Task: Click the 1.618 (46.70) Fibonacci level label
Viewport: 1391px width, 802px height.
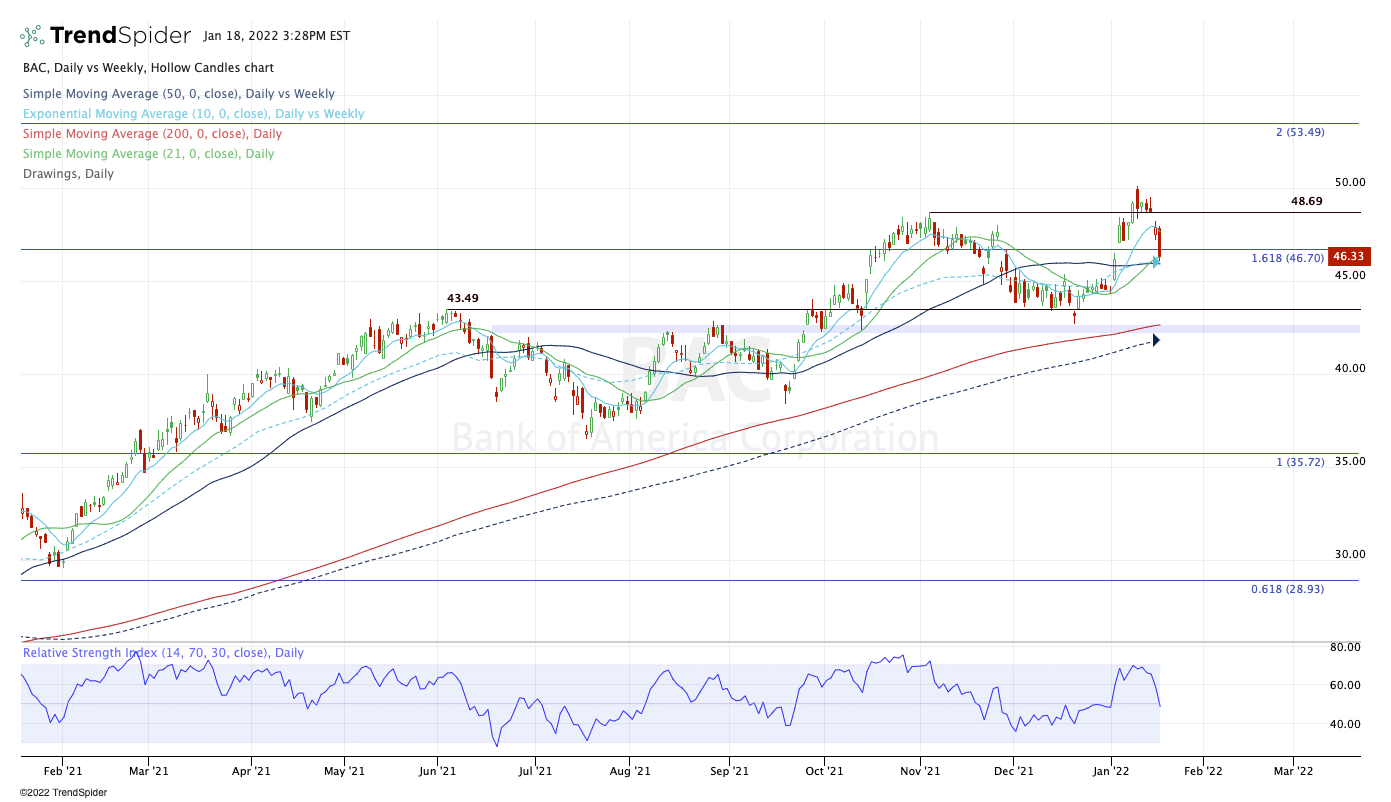Action: [x=1288, y=258]
